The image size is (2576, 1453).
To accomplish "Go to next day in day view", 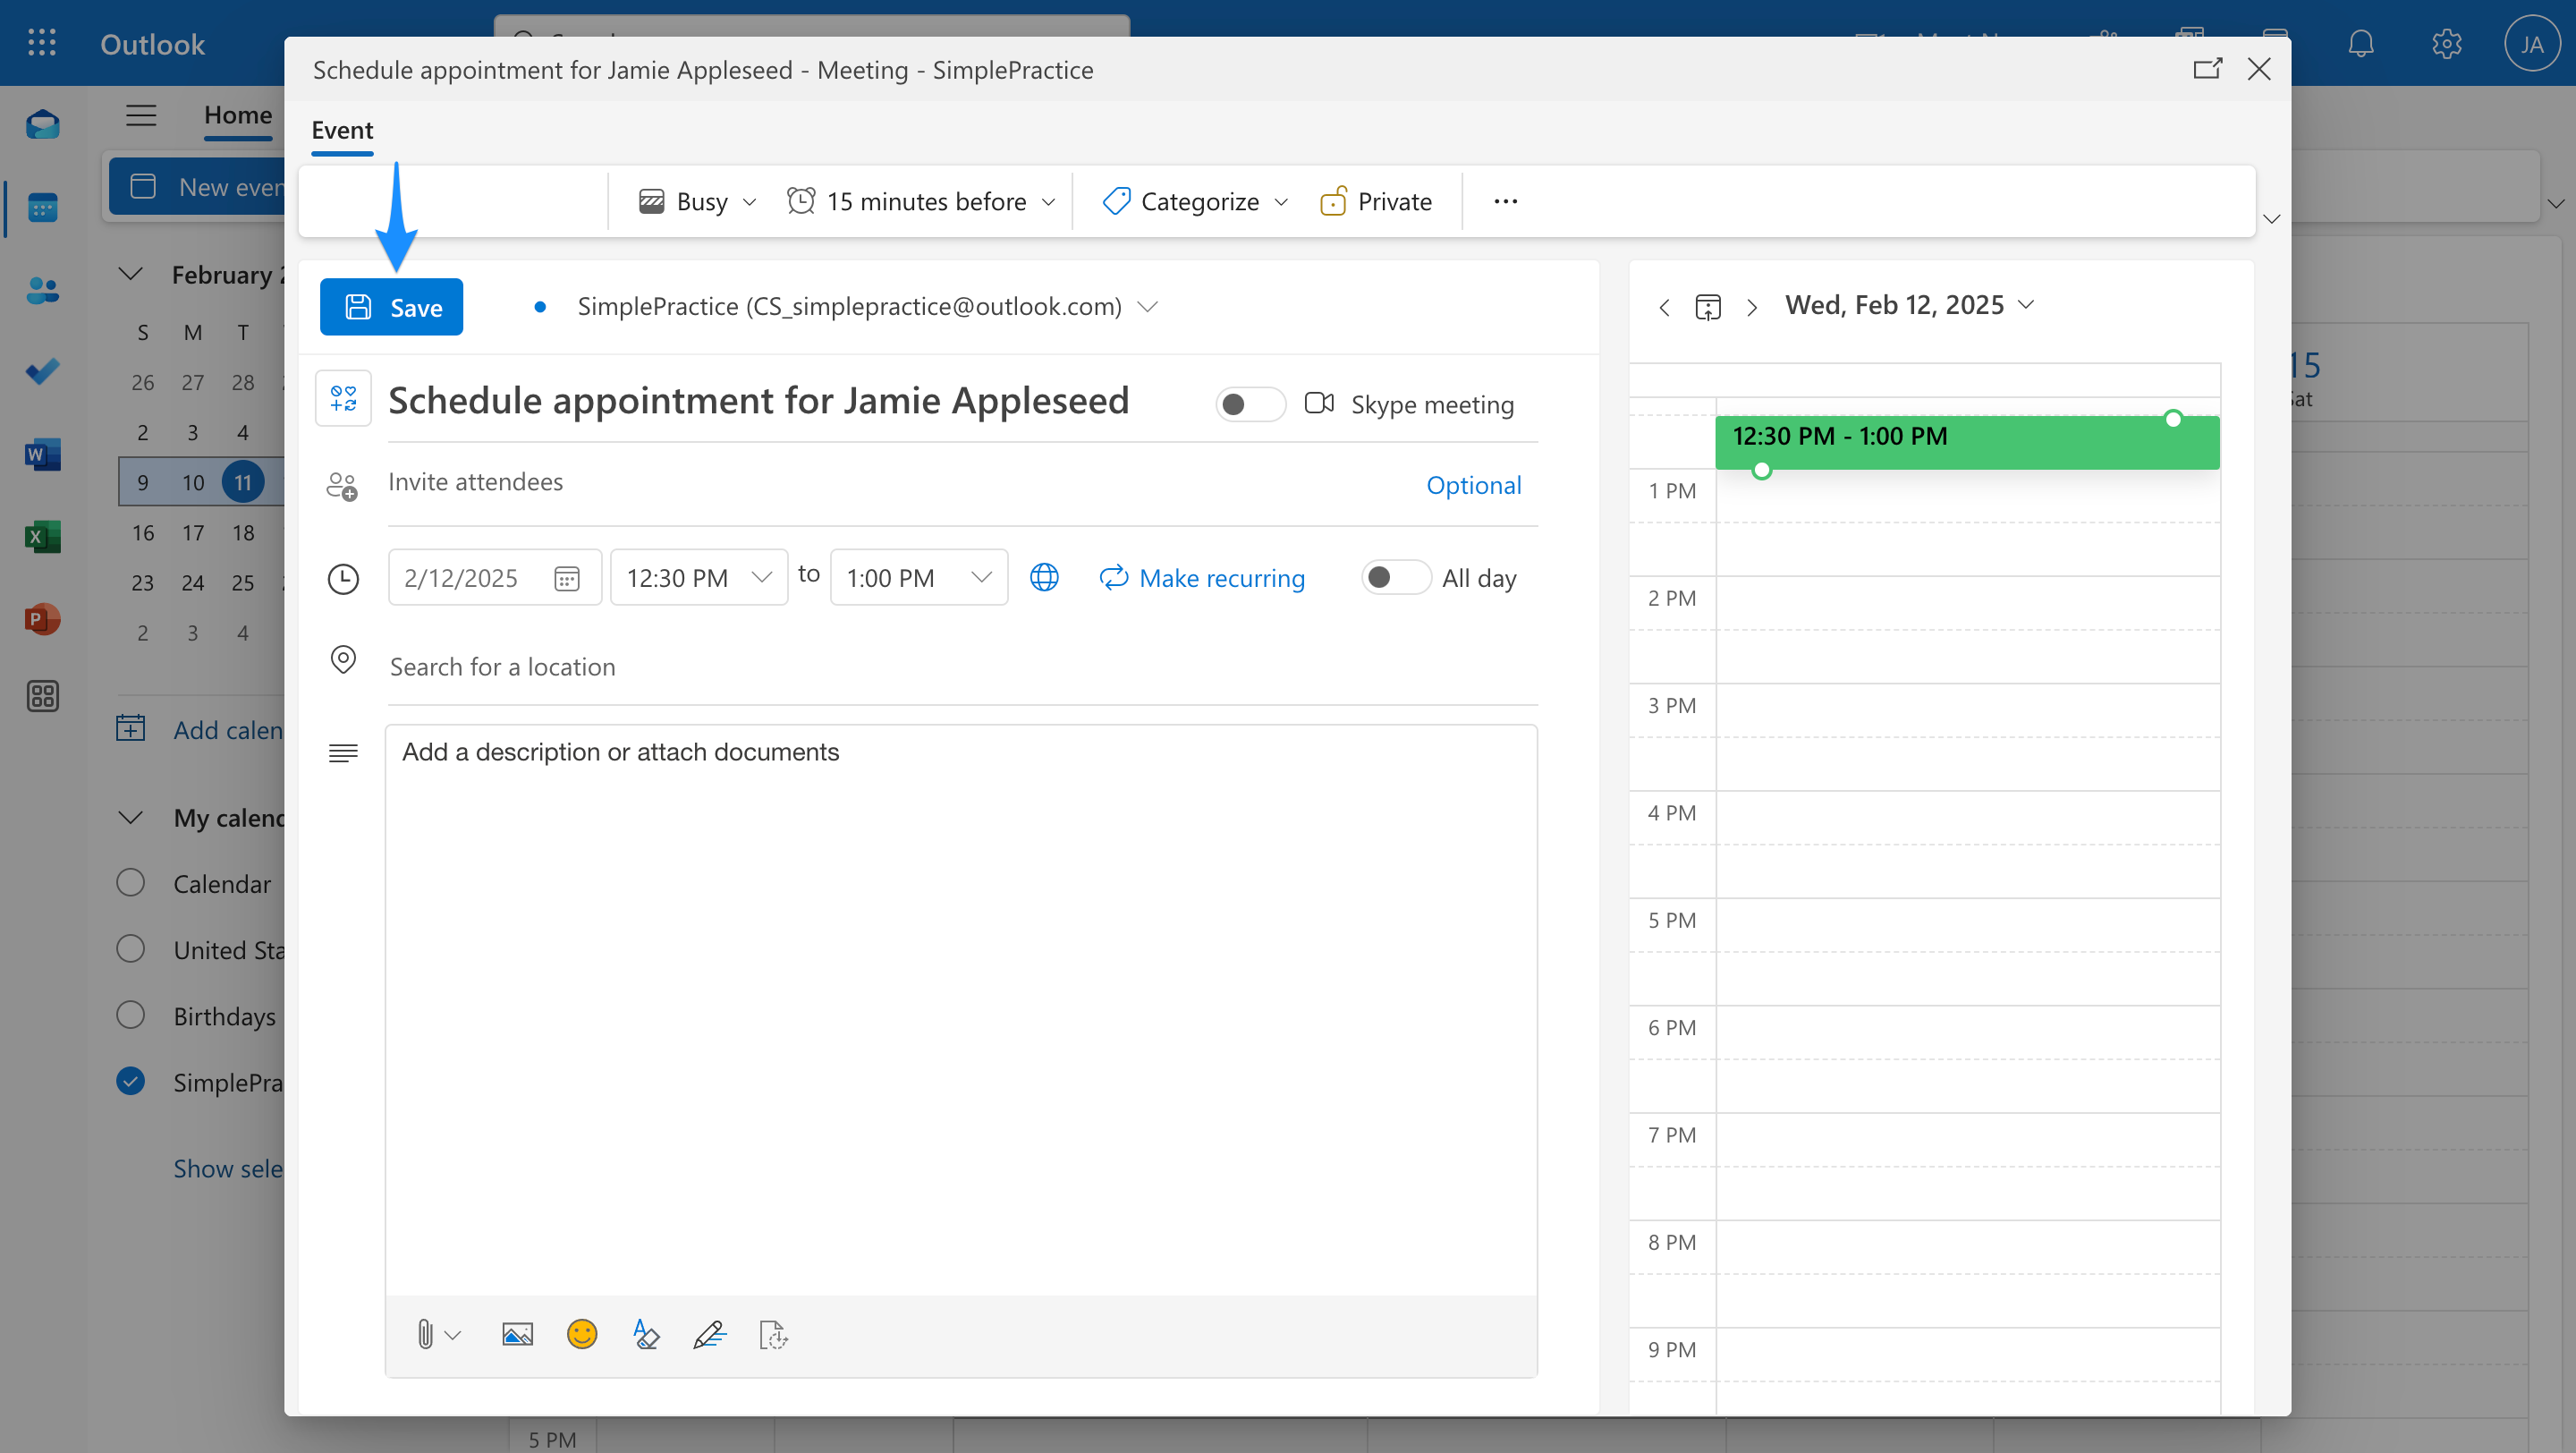I will pyautogui.click(x=1751, y=307).
